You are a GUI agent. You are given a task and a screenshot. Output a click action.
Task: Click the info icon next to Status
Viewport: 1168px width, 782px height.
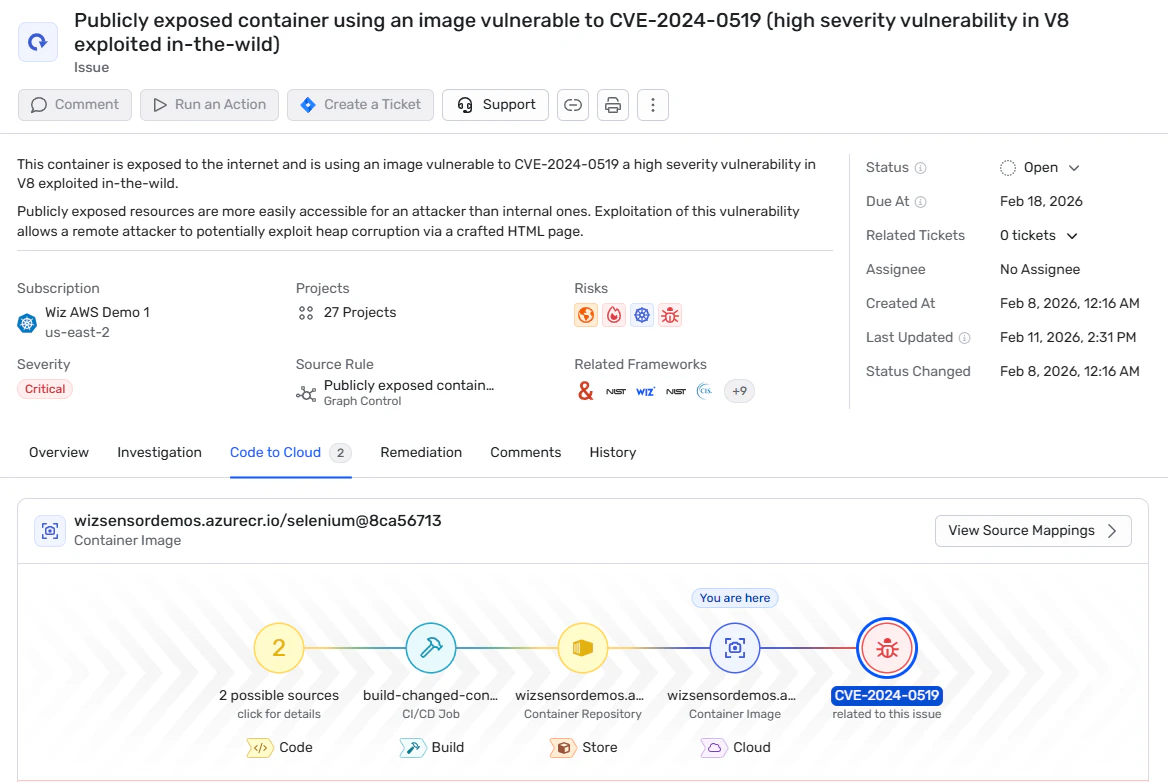921,168
